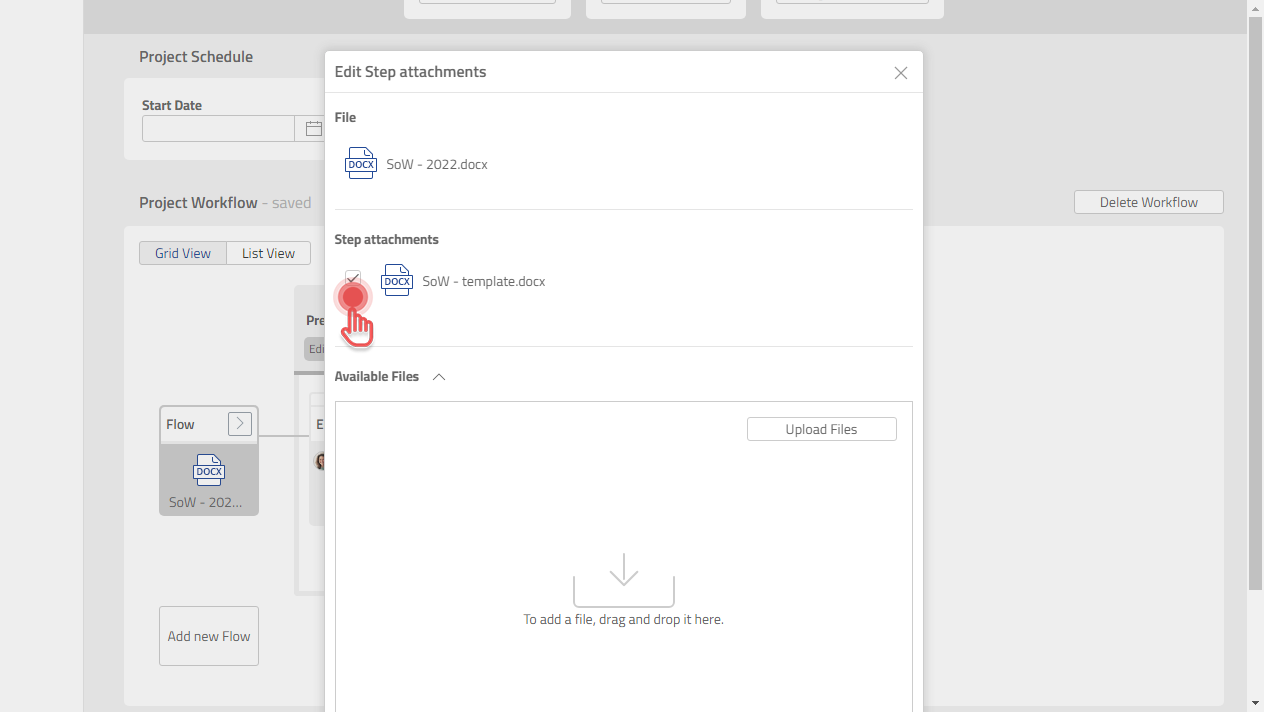Click the vertical scrollbar on the right
The width and height of the screenshot is (1264, 712).
(1255, 300)
